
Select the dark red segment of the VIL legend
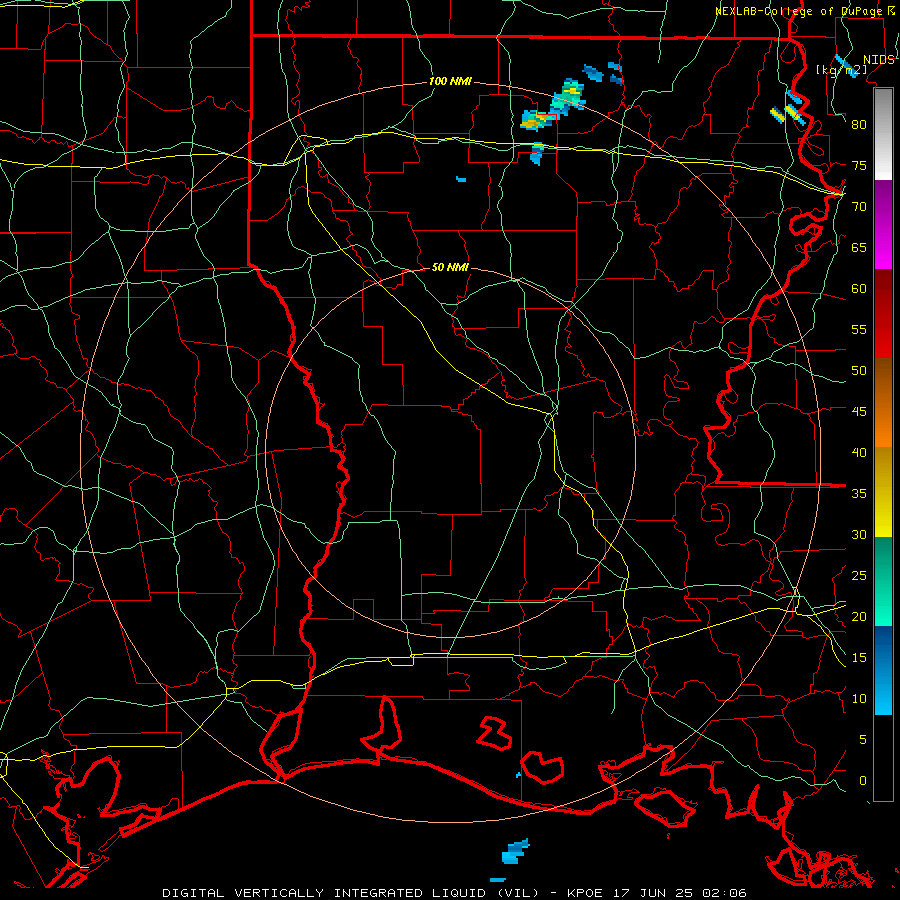pos(883,314)
